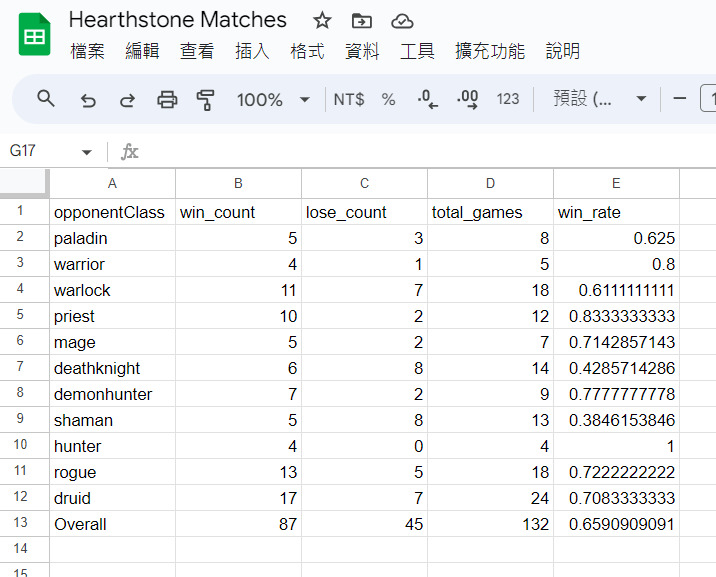Open the 查看 menu
The image size is (716, 577).
pos(197,51)
